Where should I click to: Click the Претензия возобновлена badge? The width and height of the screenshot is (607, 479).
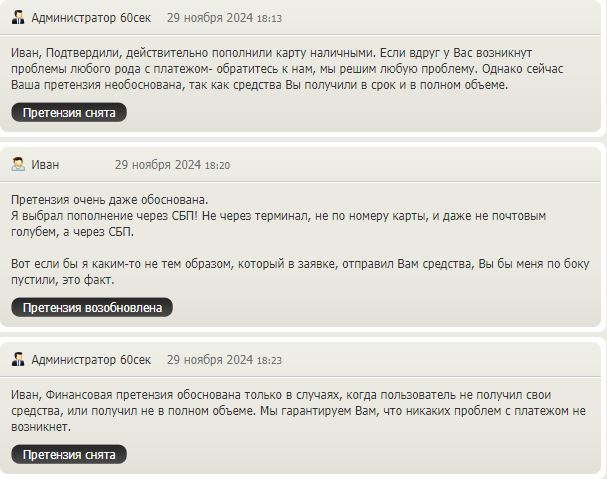[x=92, y=307]
